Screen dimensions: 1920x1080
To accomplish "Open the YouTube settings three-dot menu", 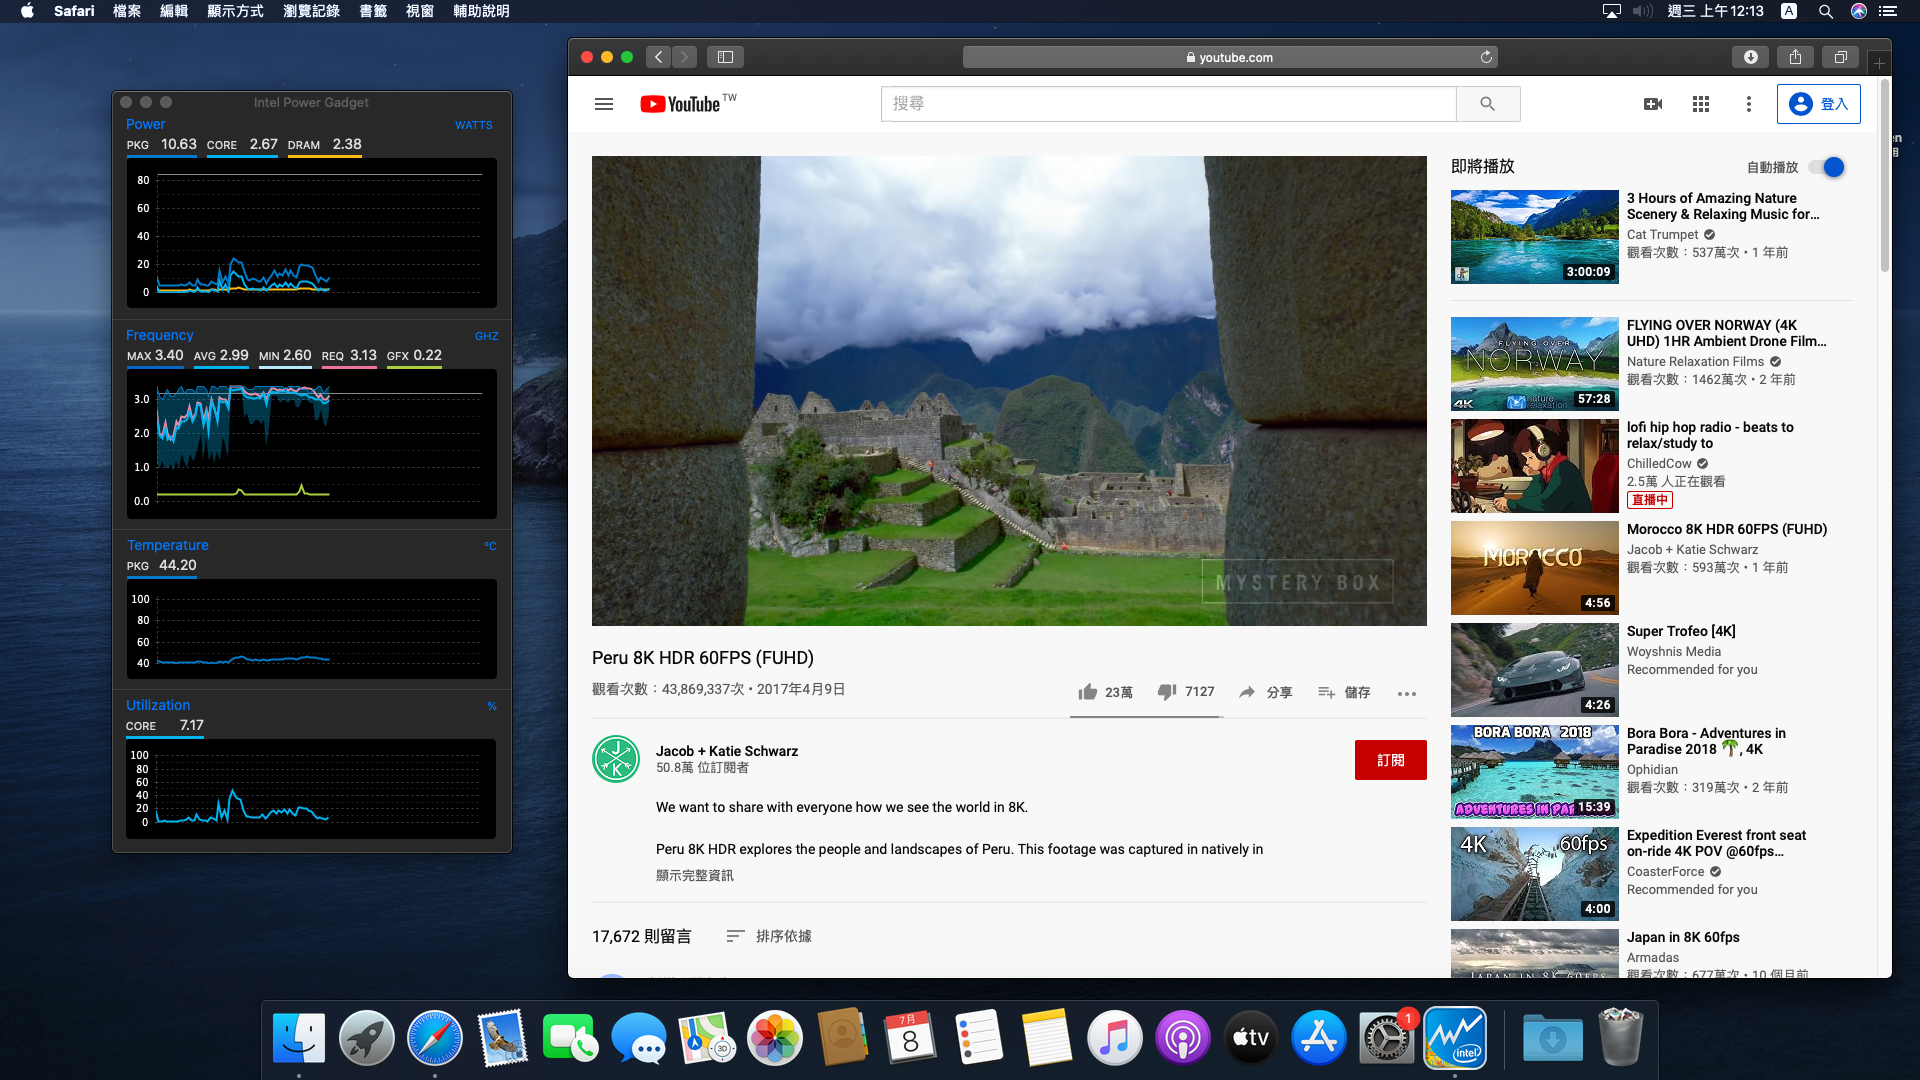I will [1748, 104].
